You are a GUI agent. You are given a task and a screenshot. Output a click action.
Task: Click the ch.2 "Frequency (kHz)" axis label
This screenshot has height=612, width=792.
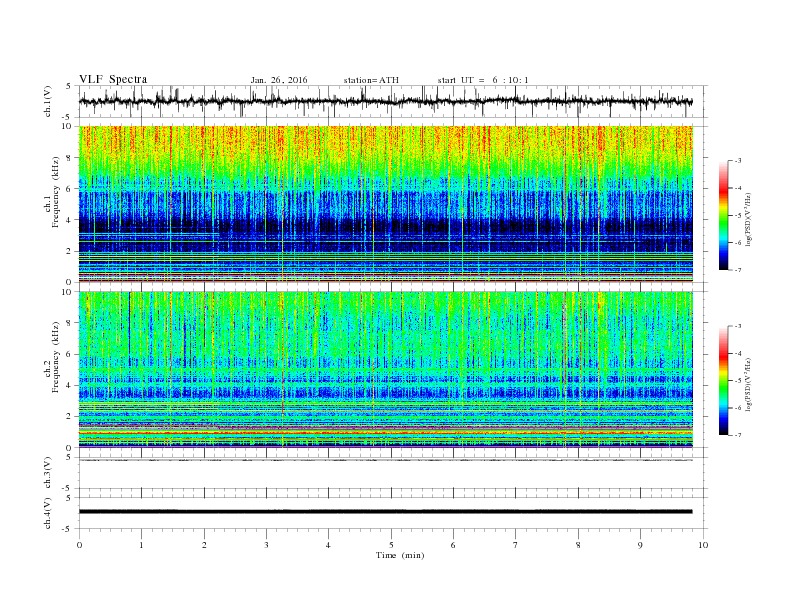point(56,356)
